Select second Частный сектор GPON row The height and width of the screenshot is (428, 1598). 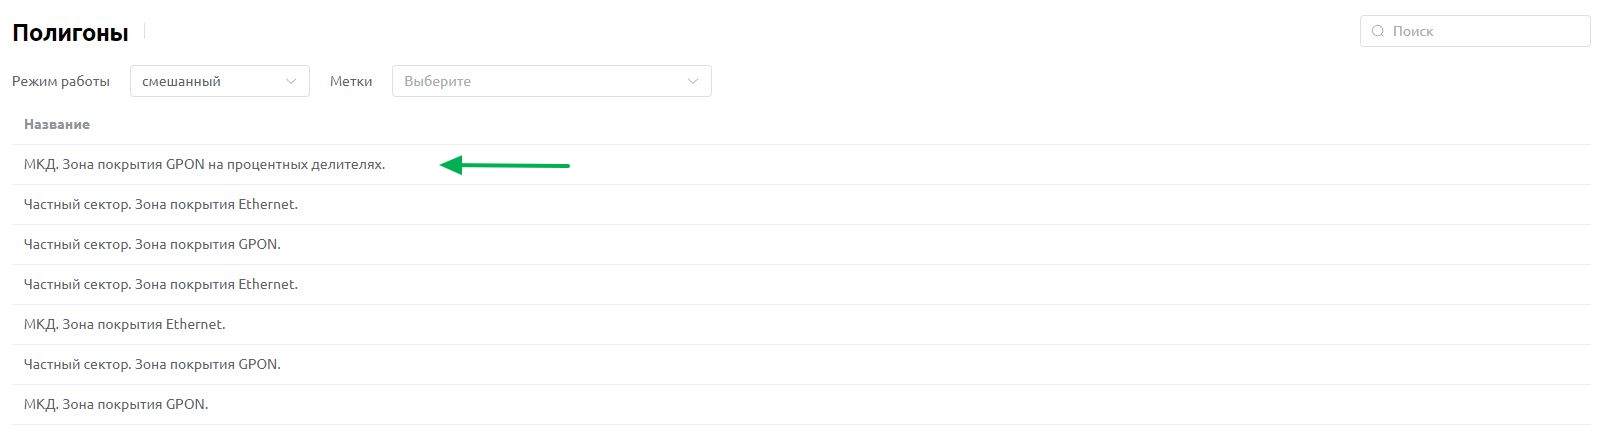coord(800,364)
